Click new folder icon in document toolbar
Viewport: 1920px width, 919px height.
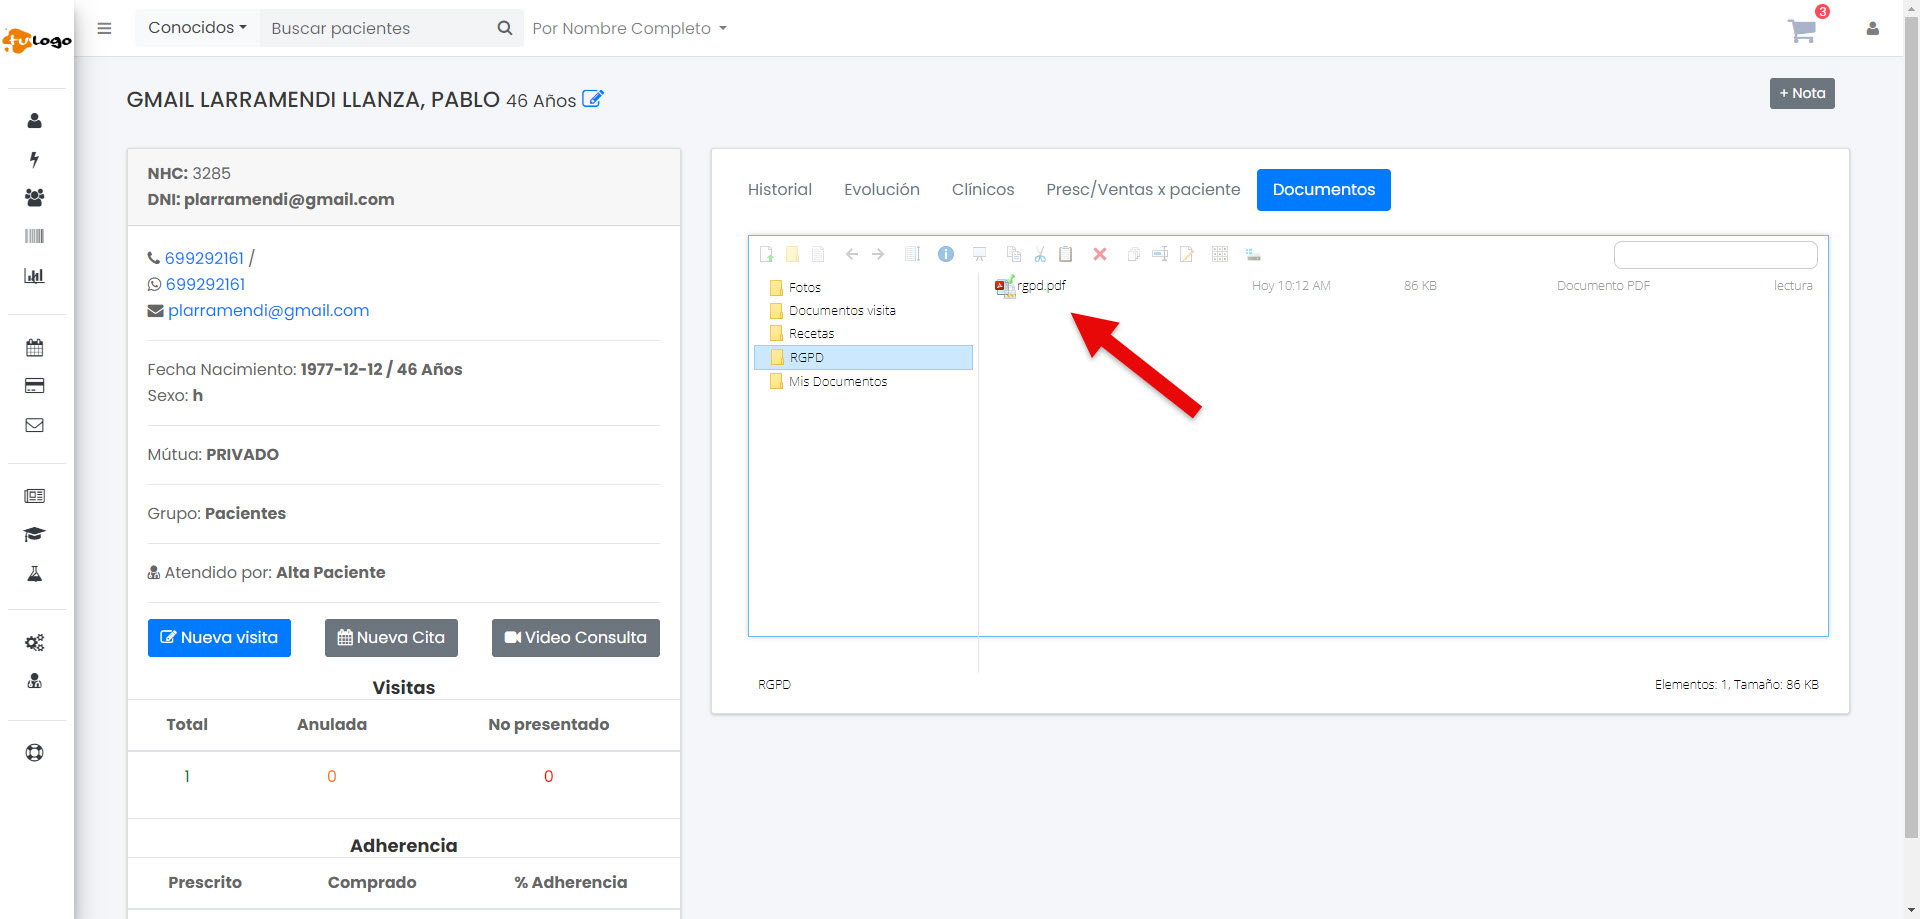(792, 254)
